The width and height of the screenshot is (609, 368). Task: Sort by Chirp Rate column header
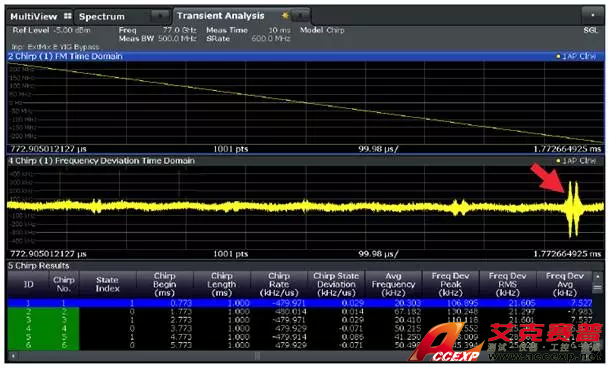click(279, 284)
